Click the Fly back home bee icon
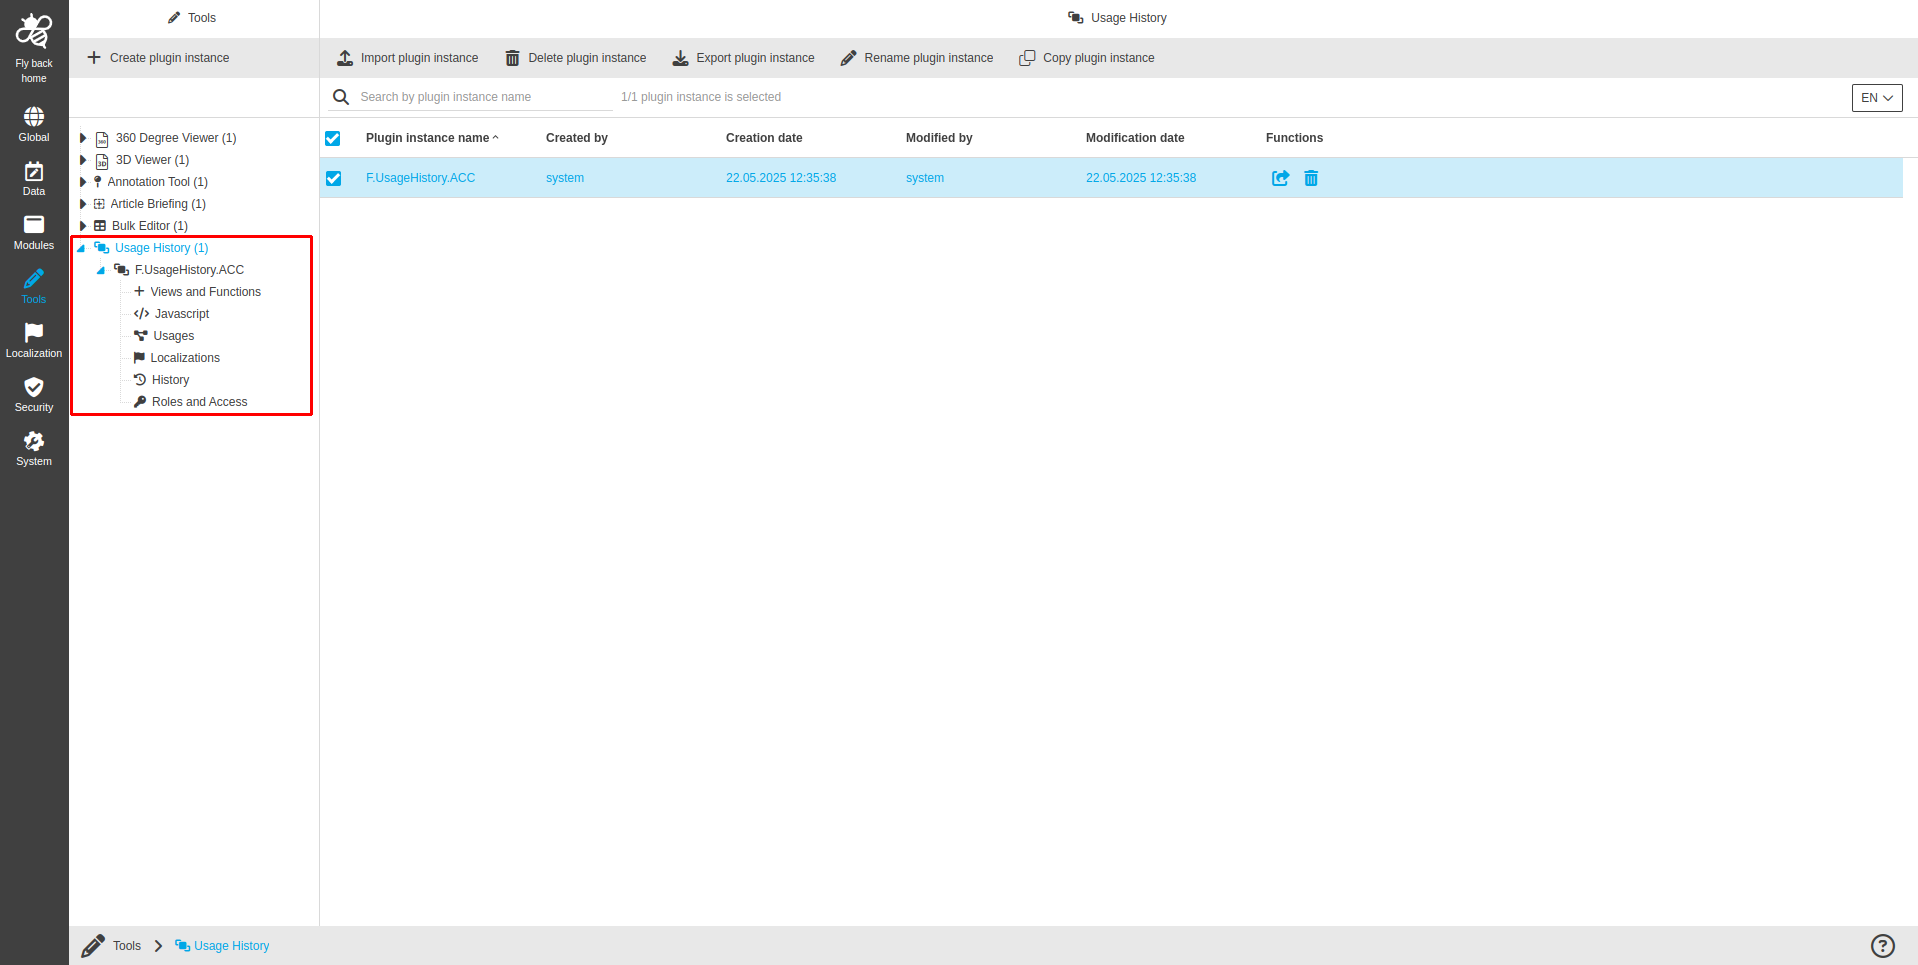 [x=34, y=31]
